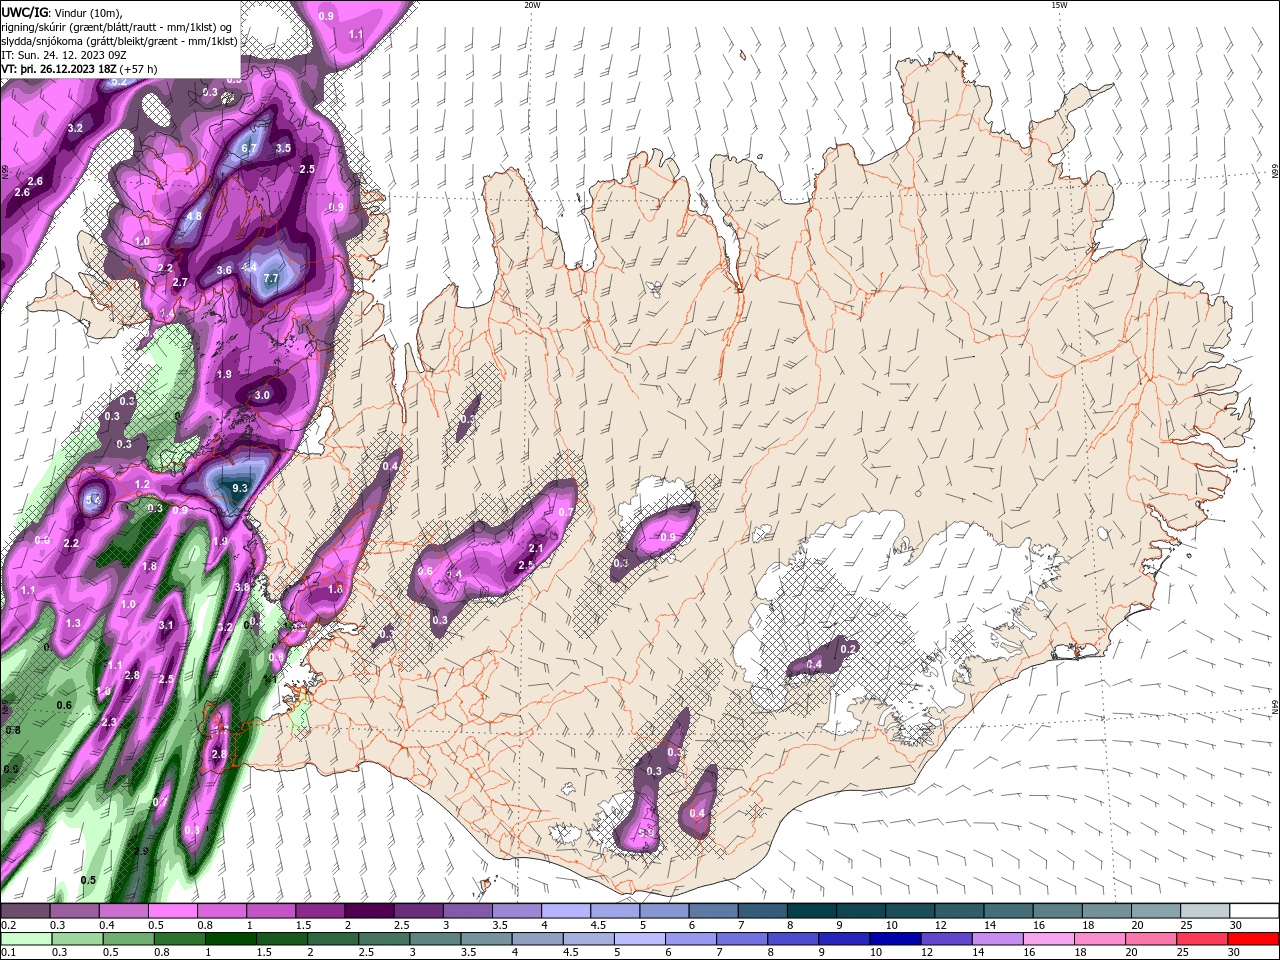Select light gray top-row swatch between 25 and 30
Screen dimensions: 1280x960
(1205, 911)
